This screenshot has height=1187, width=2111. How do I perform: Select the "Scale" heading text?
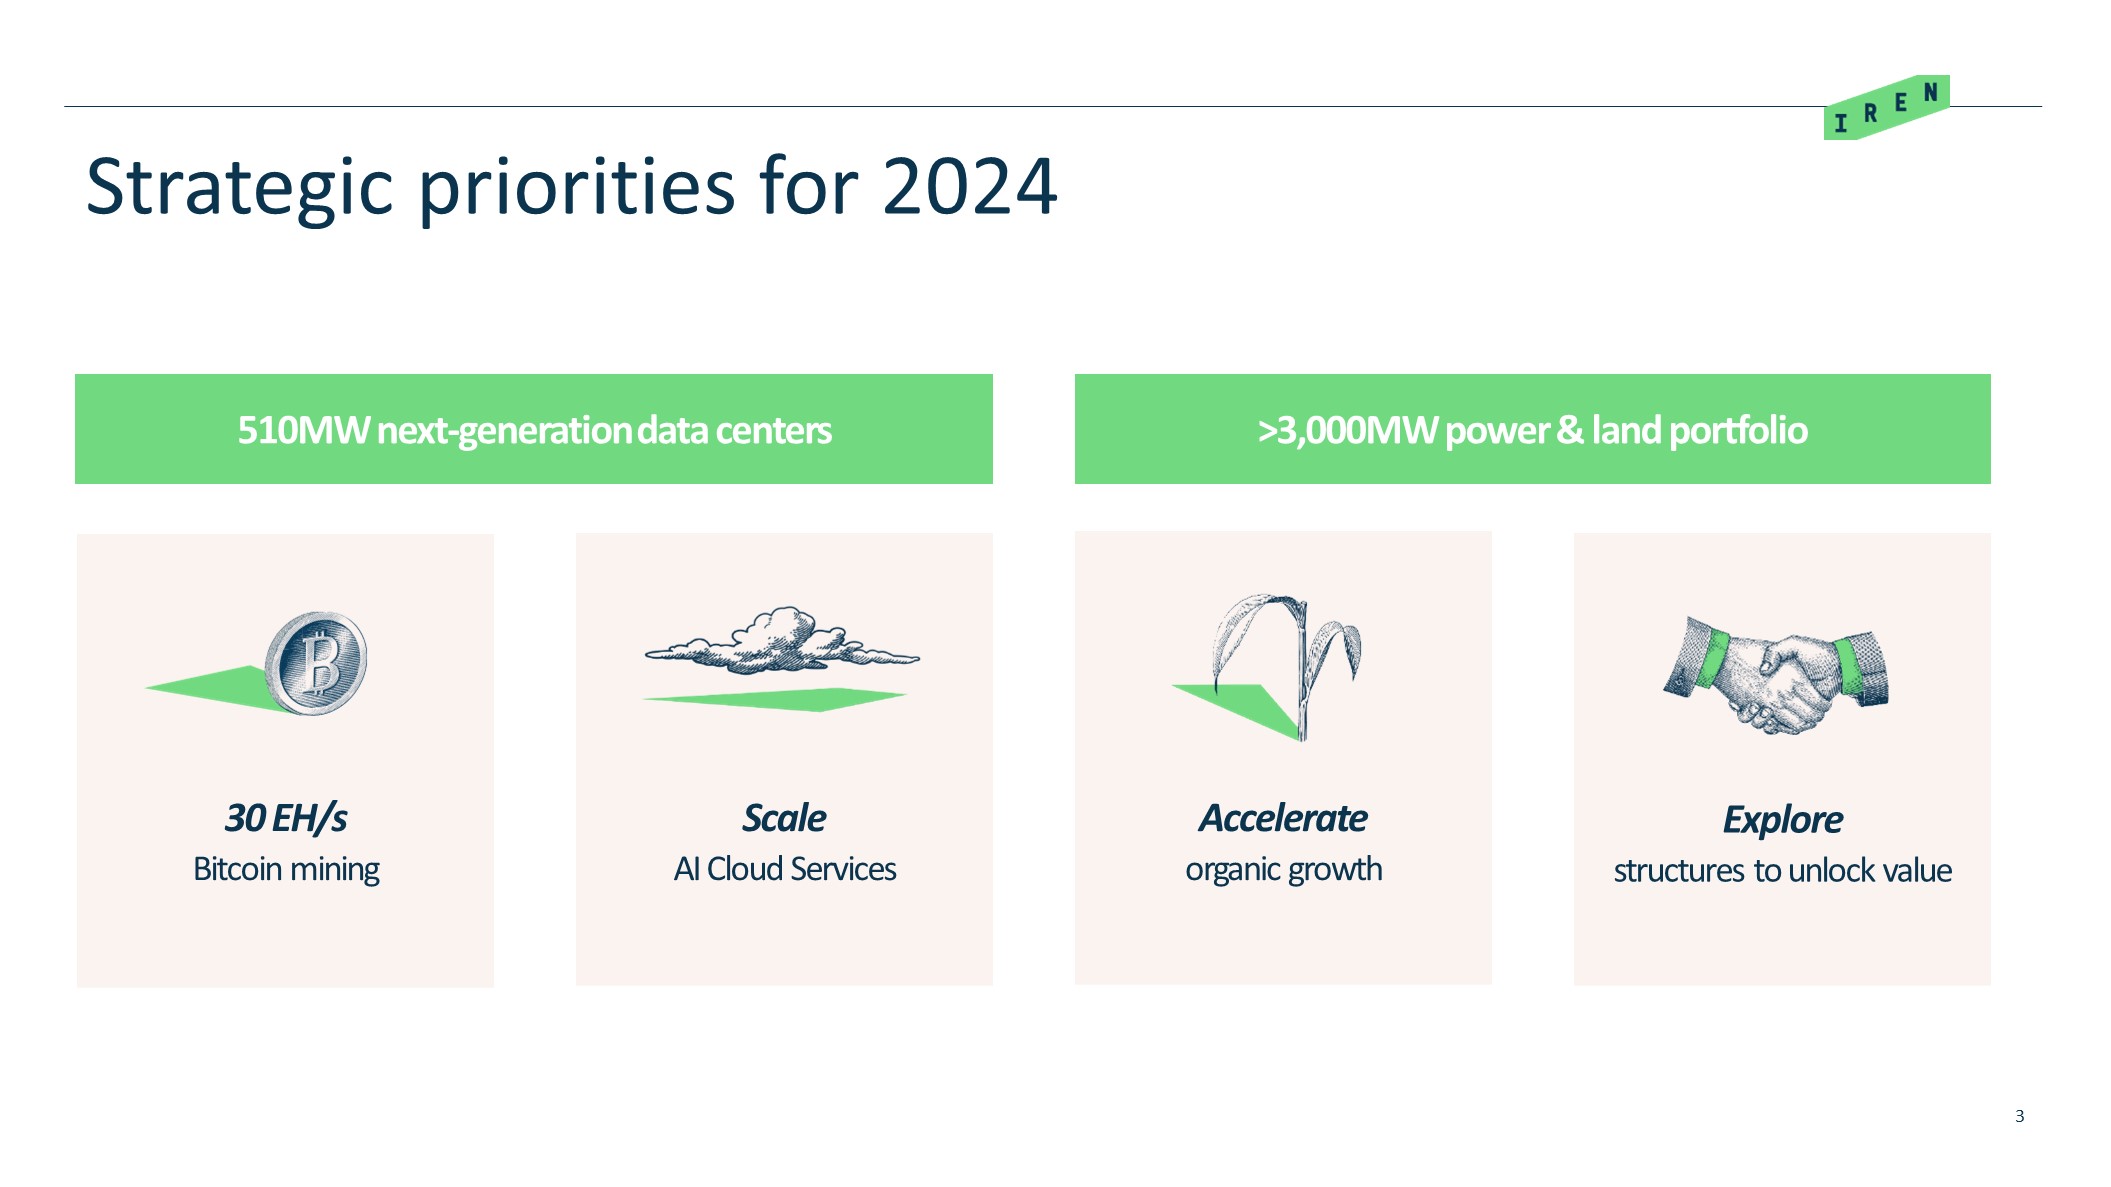click(784, 818)
